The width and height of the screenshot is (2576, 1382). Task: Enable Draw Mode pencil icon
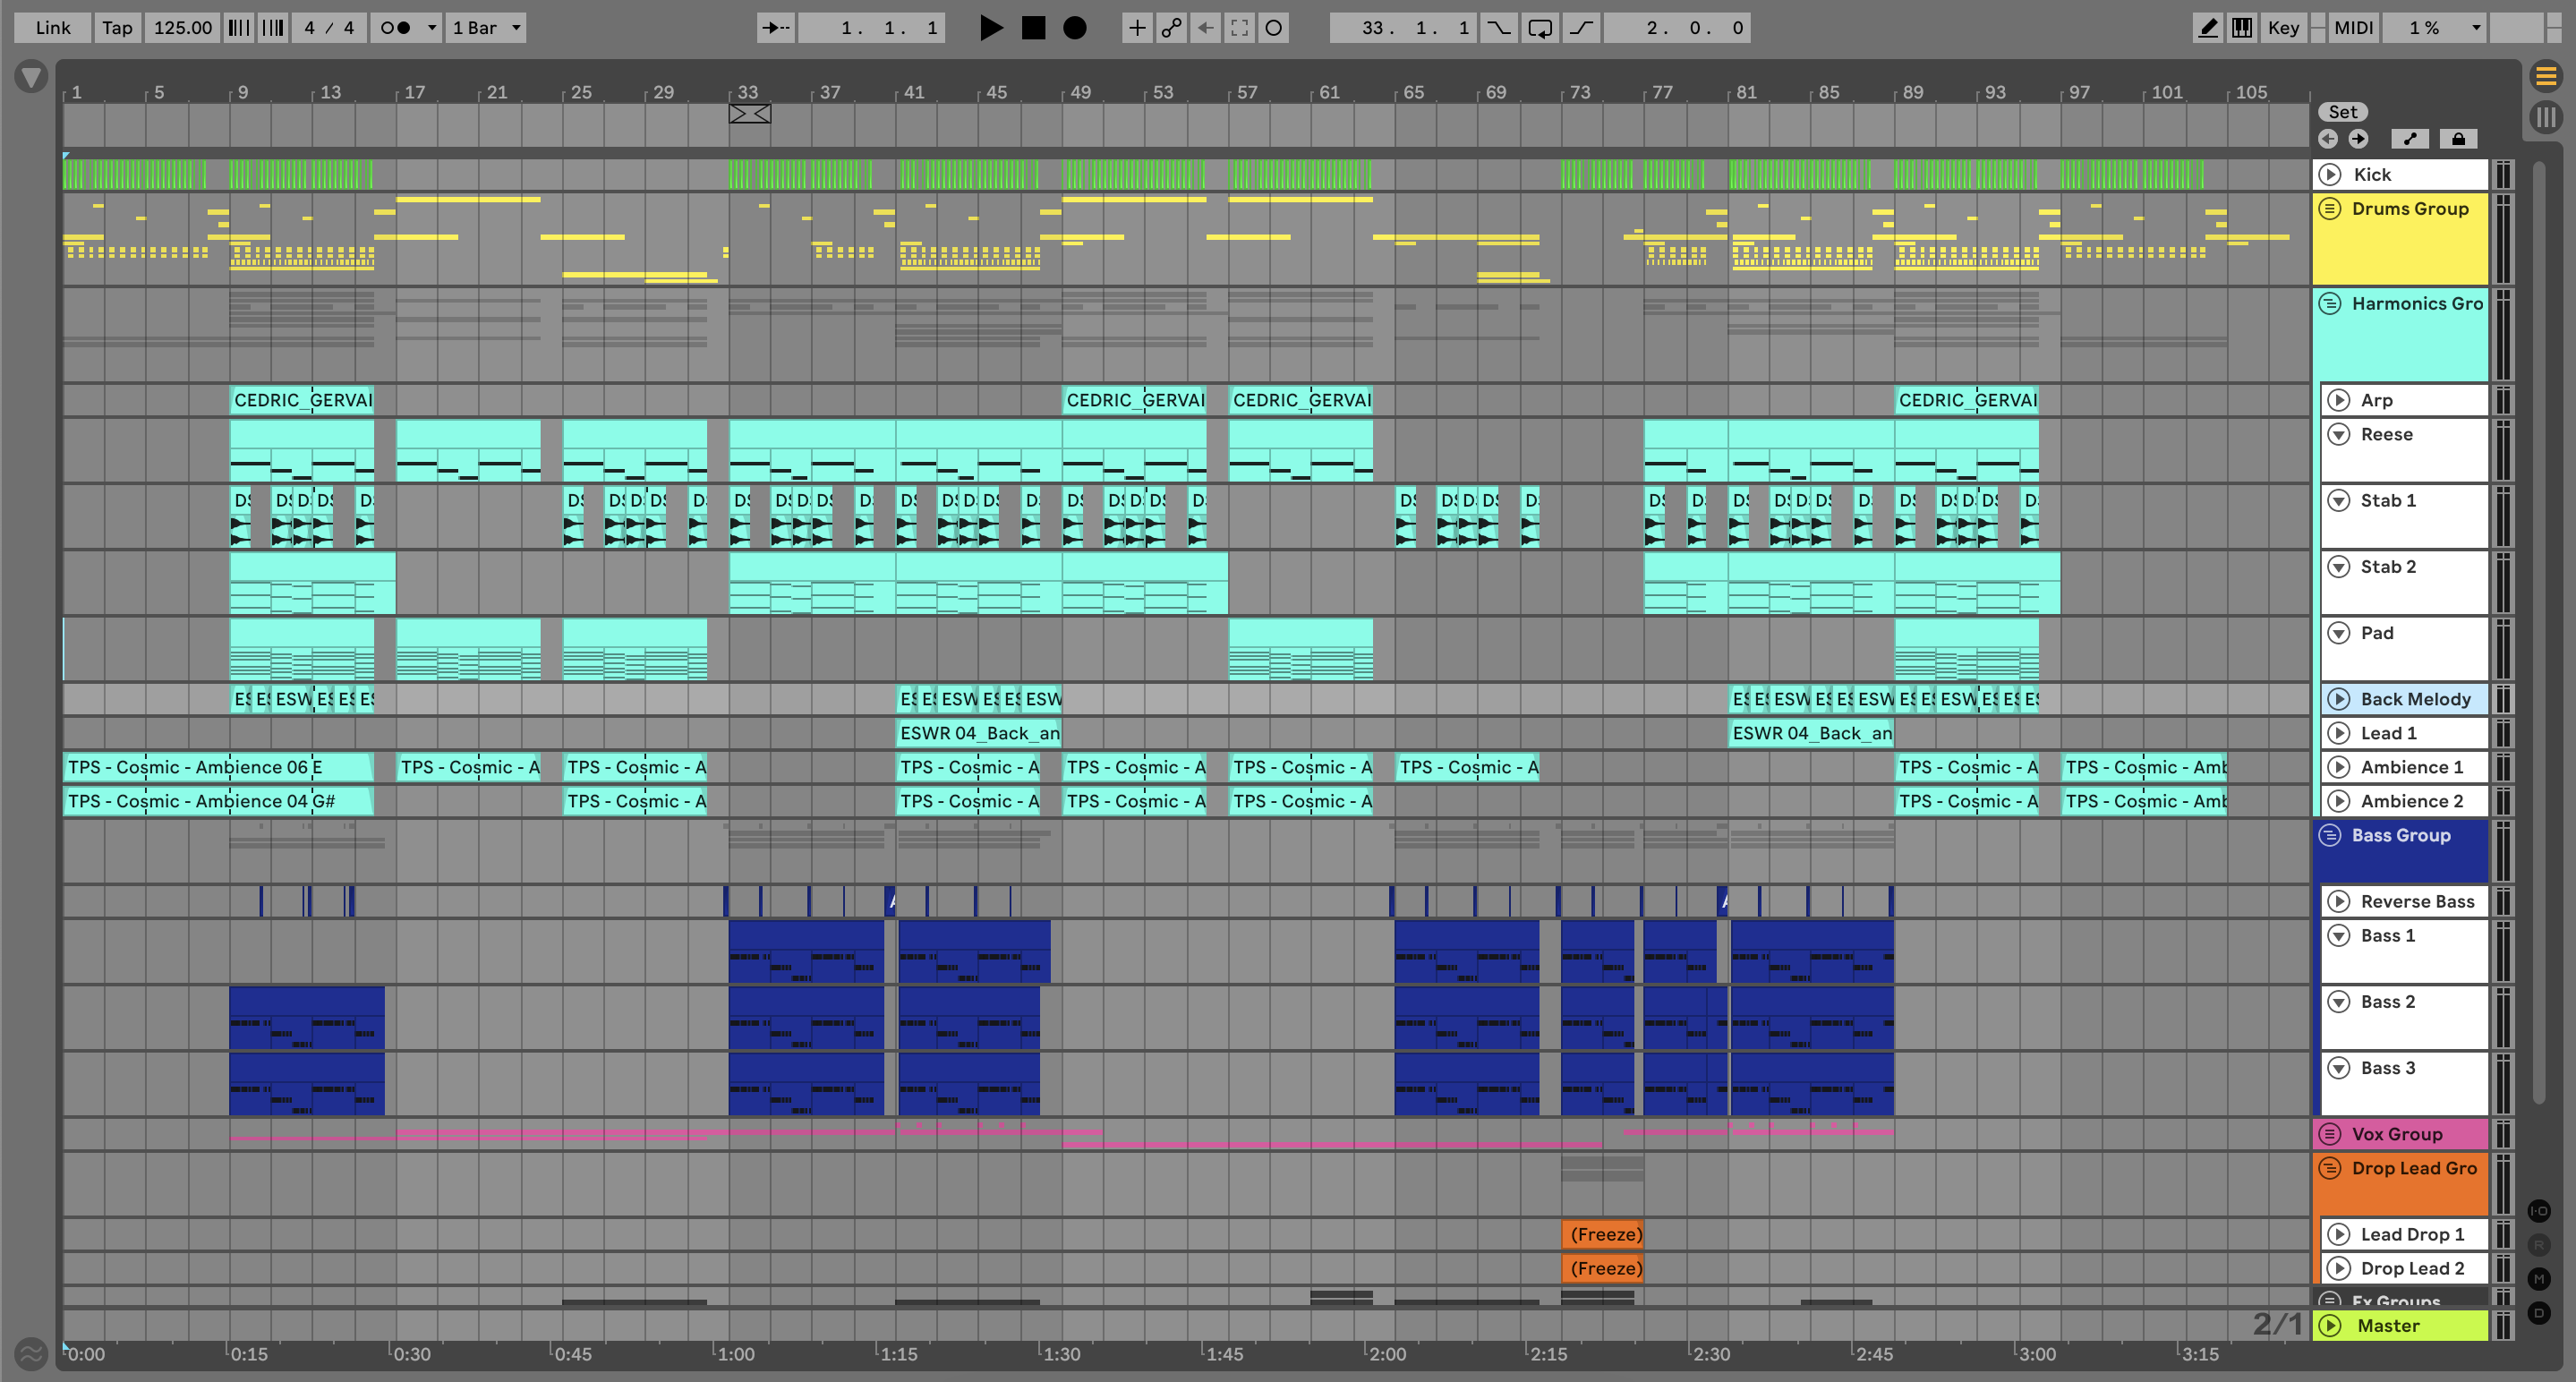tap(2207, 28)
